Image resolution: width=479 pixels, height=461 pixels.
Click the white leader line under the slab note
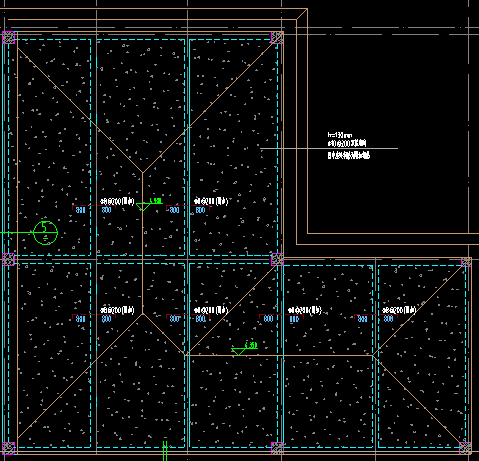click(329, 148)
